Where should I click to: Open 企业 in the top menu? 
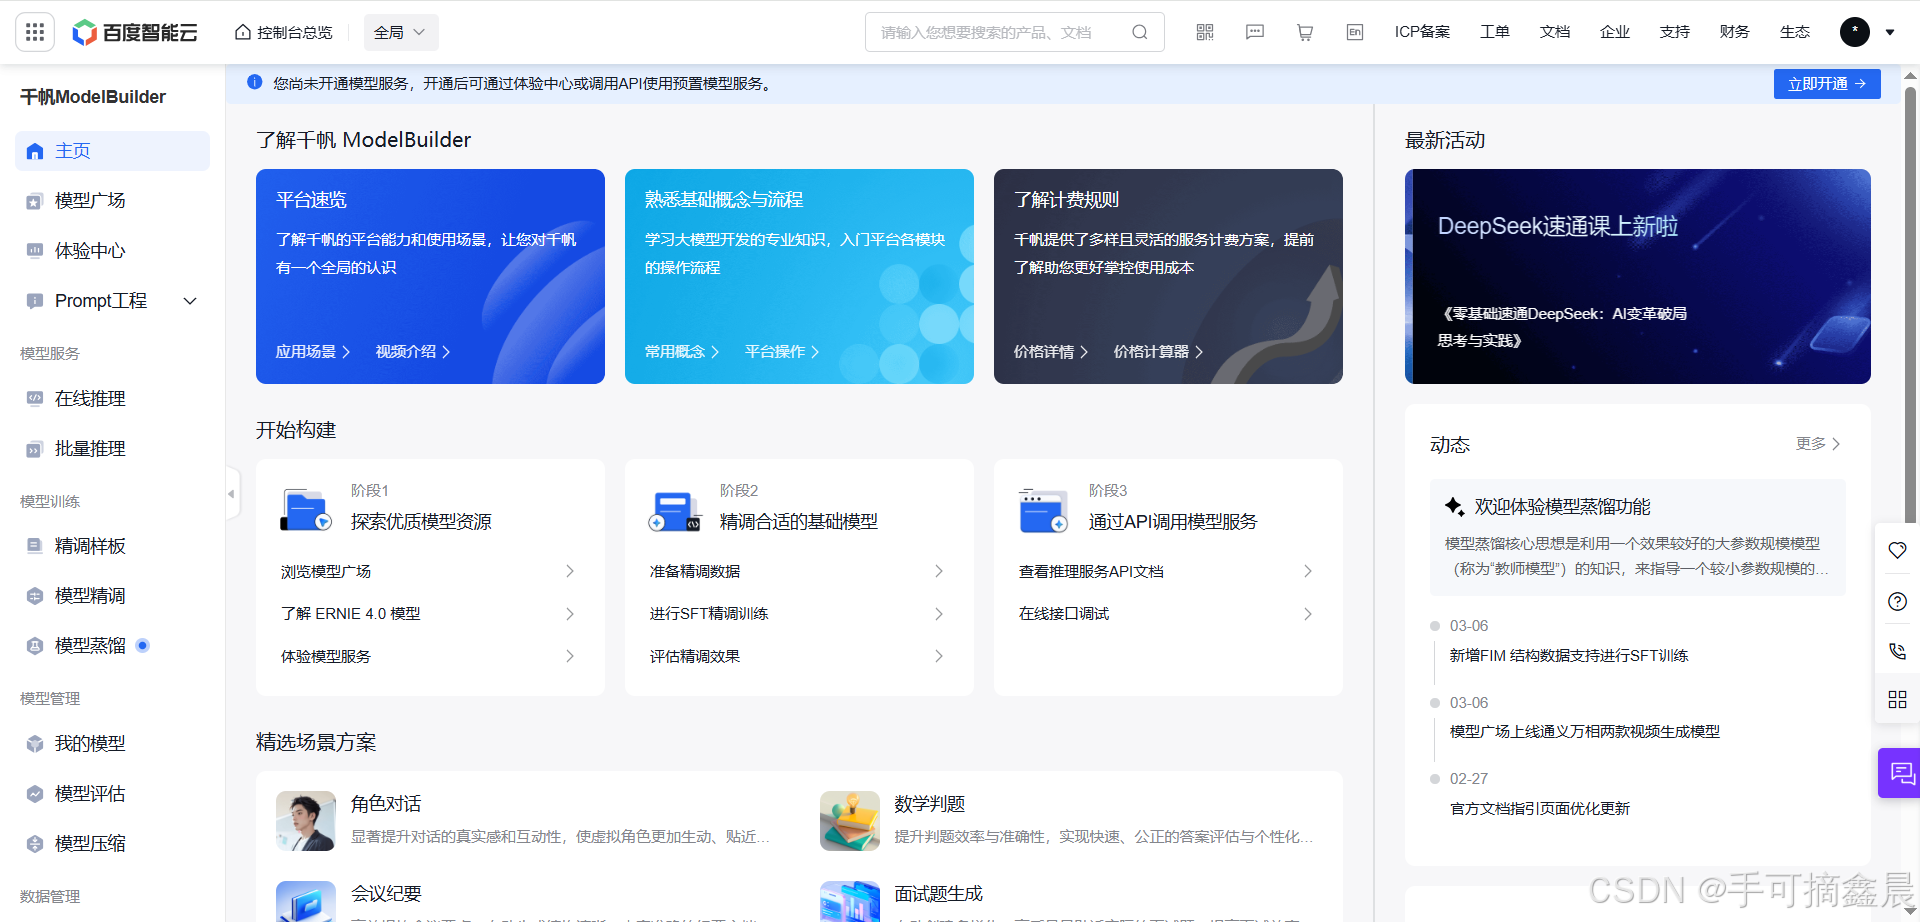1615,32
